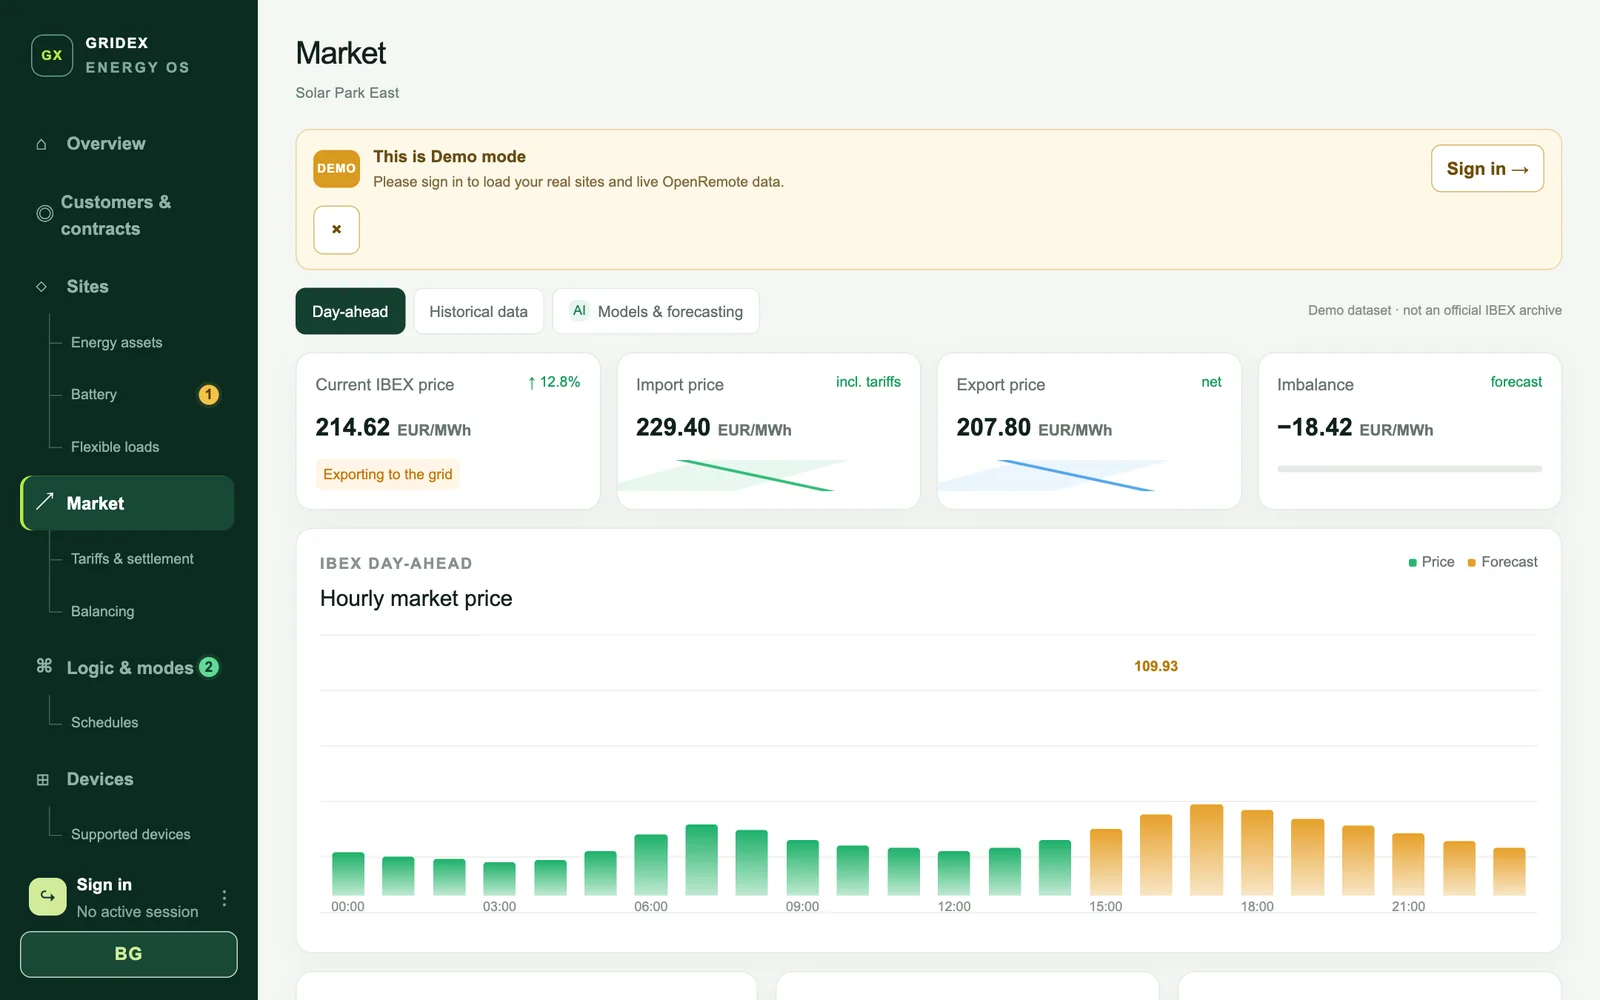Click the Exporting to the grid tag

click(388, 474)
